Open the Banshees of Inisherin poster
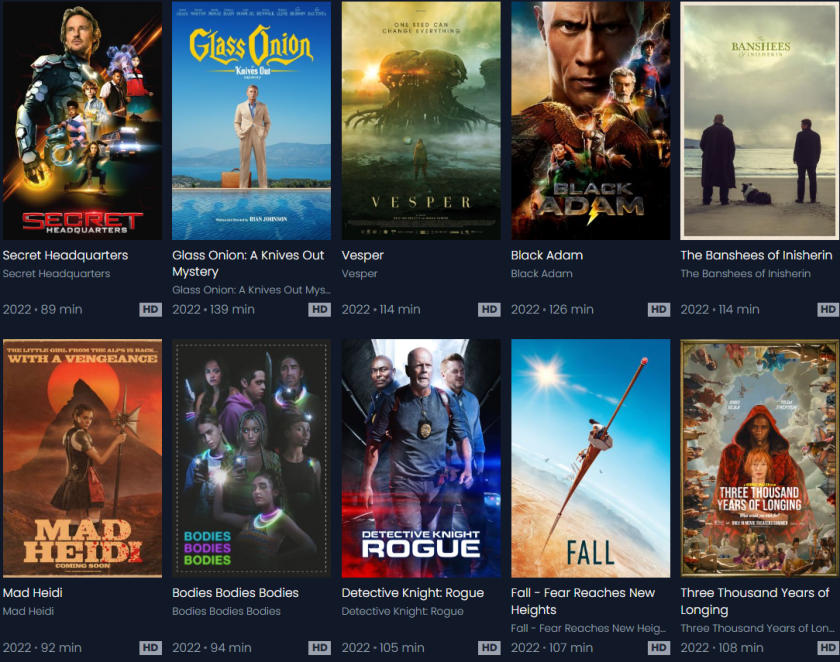The image size is (840, 662). [x=760, y=120]
